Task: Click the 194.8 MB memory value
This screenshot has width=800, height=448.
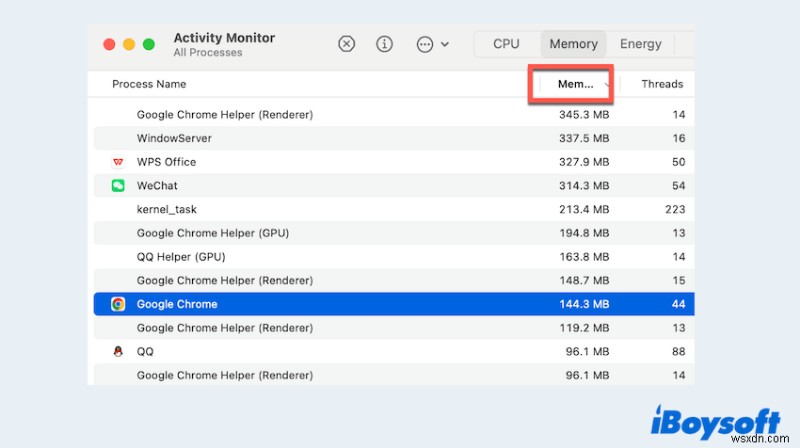Action: click(584, 233)
